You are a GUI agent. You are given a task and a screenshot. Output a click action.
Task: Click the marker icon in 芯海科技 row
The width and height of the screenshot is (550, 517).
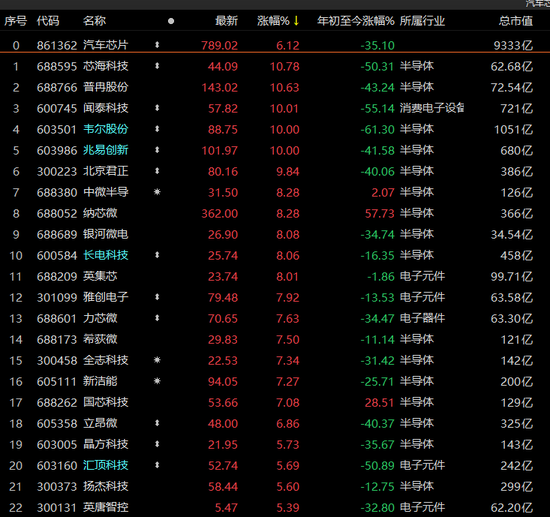pyautogui.click(x=157, y=66)
